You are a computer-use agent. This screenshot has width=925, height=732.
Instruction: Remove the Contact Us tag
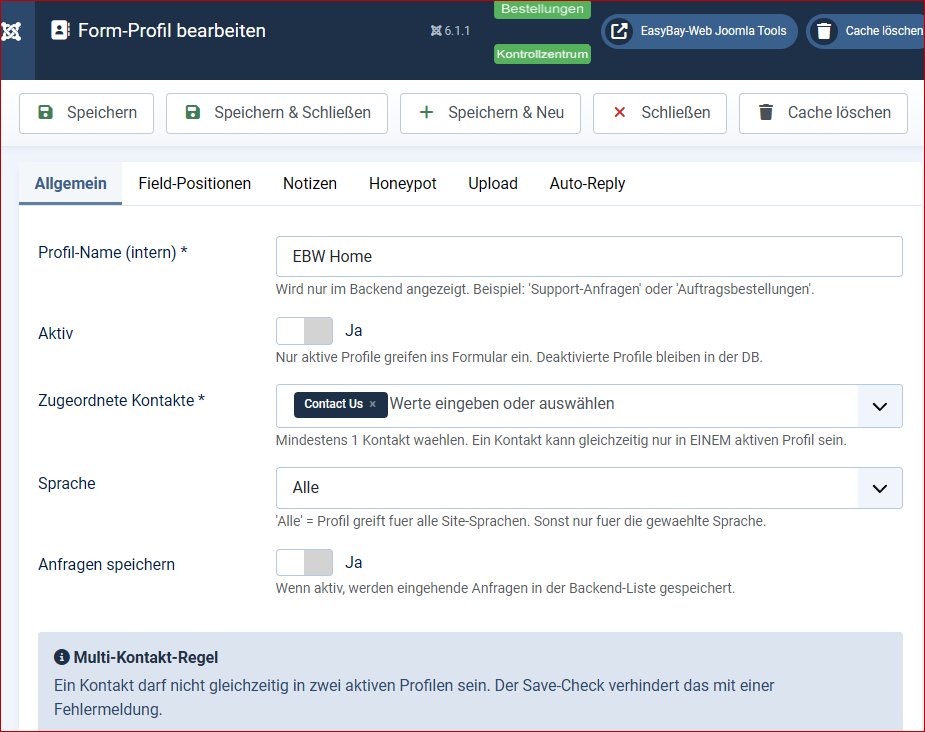[x=372, y=404]
